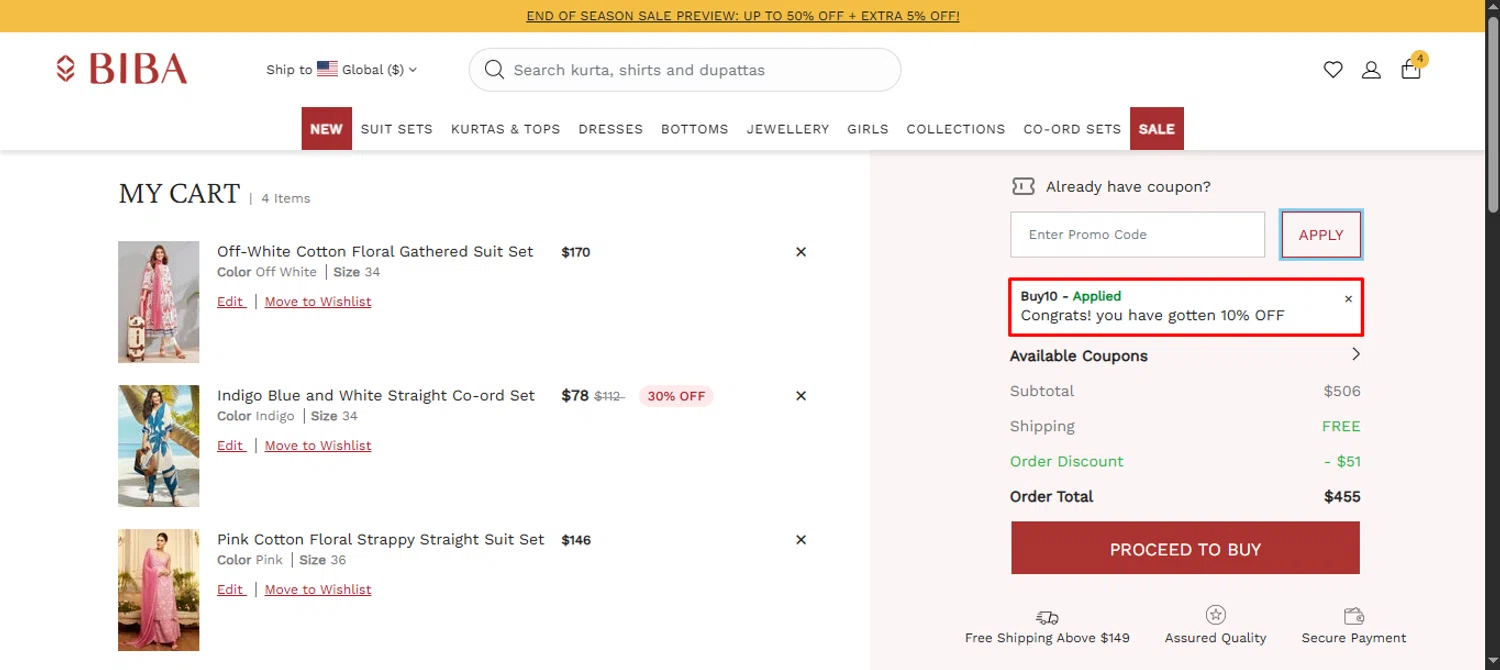Viewport: 1500px width, 670px height.
Task: Open the BOTTOMS menu
Action: point(694,129)
